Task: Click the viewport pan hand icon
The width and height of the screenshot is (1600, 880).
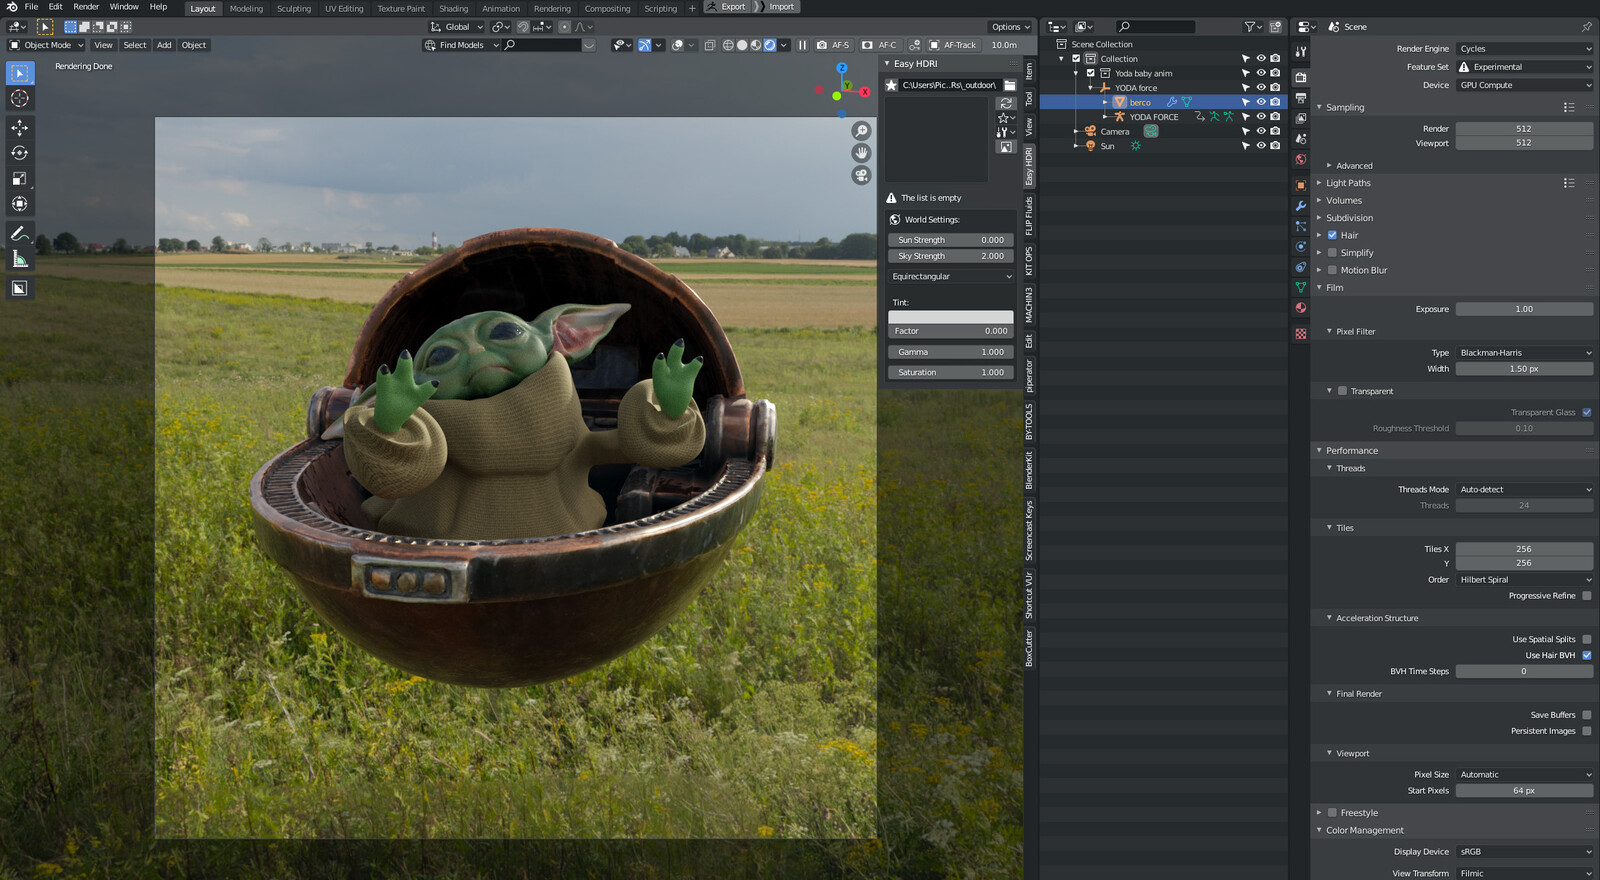Action: 861,153
